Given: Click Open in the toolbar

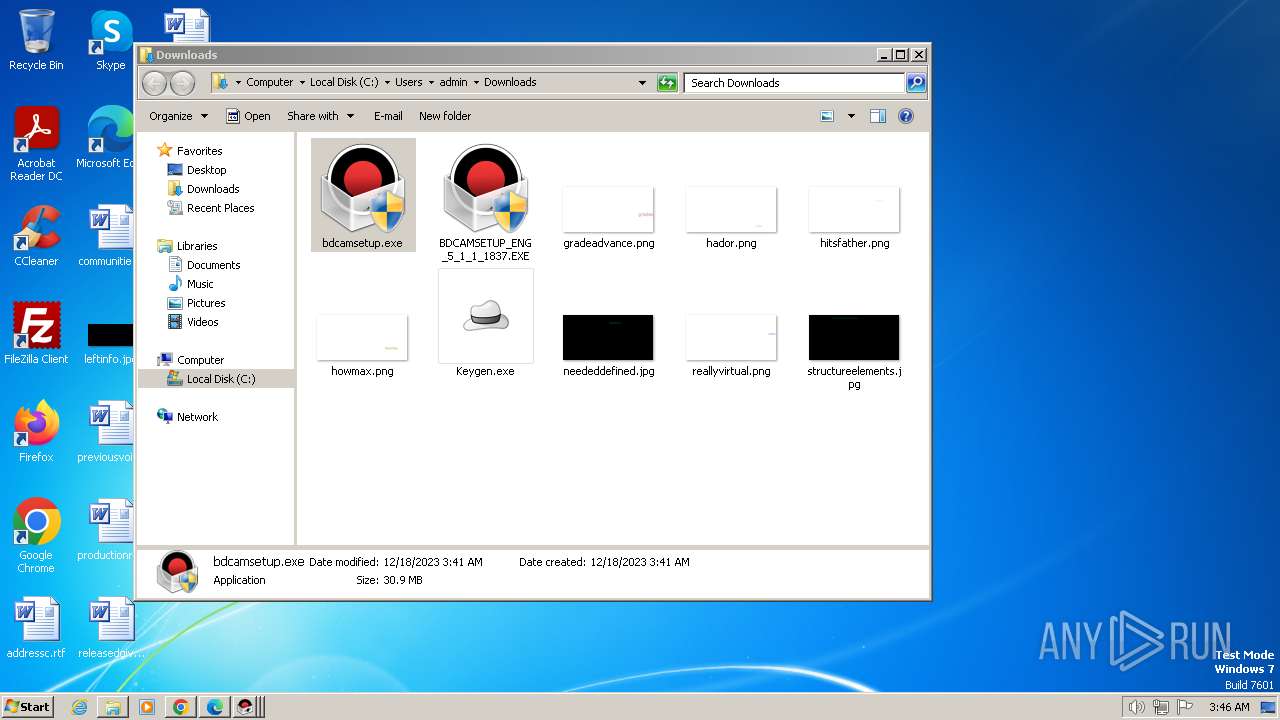Looking at the screenshot, I should [x=248, y=116].
